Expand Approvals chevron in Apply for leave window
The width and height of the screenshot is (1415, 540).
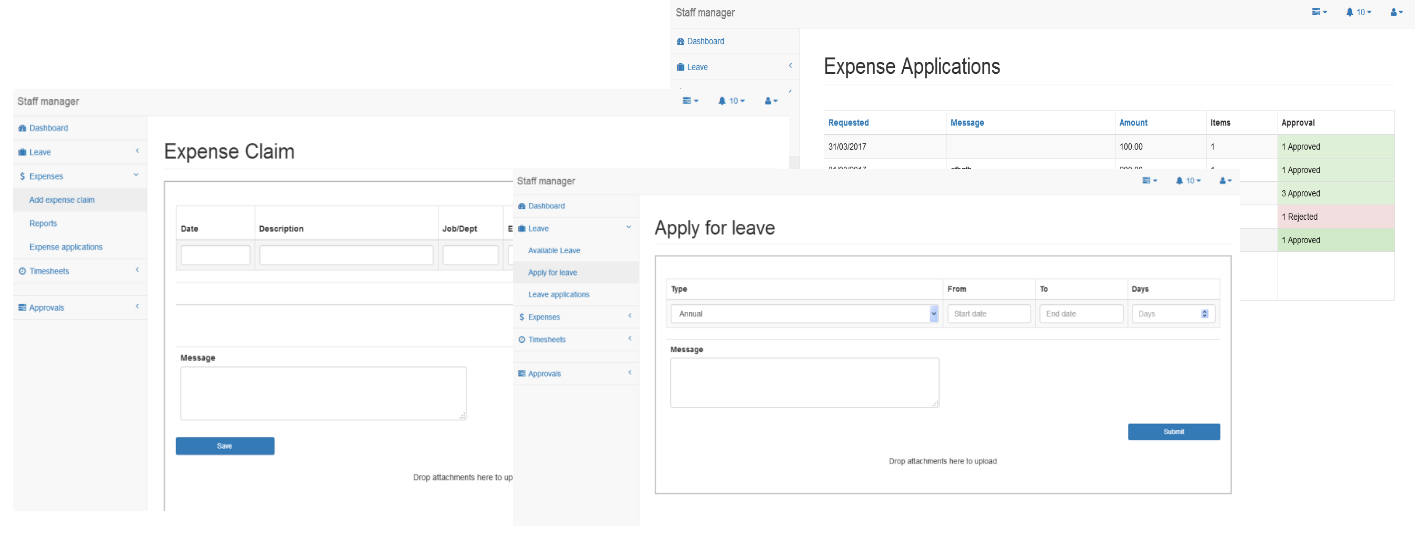tap(628, 373)
